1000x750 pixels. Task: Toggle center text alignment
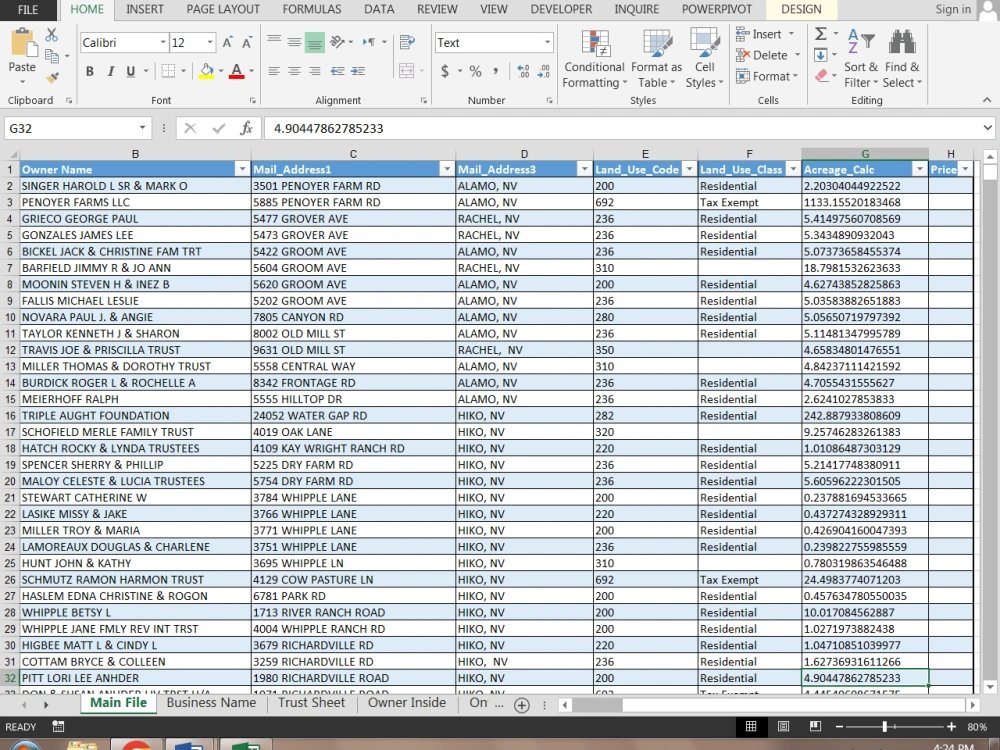tap(294, 71)
